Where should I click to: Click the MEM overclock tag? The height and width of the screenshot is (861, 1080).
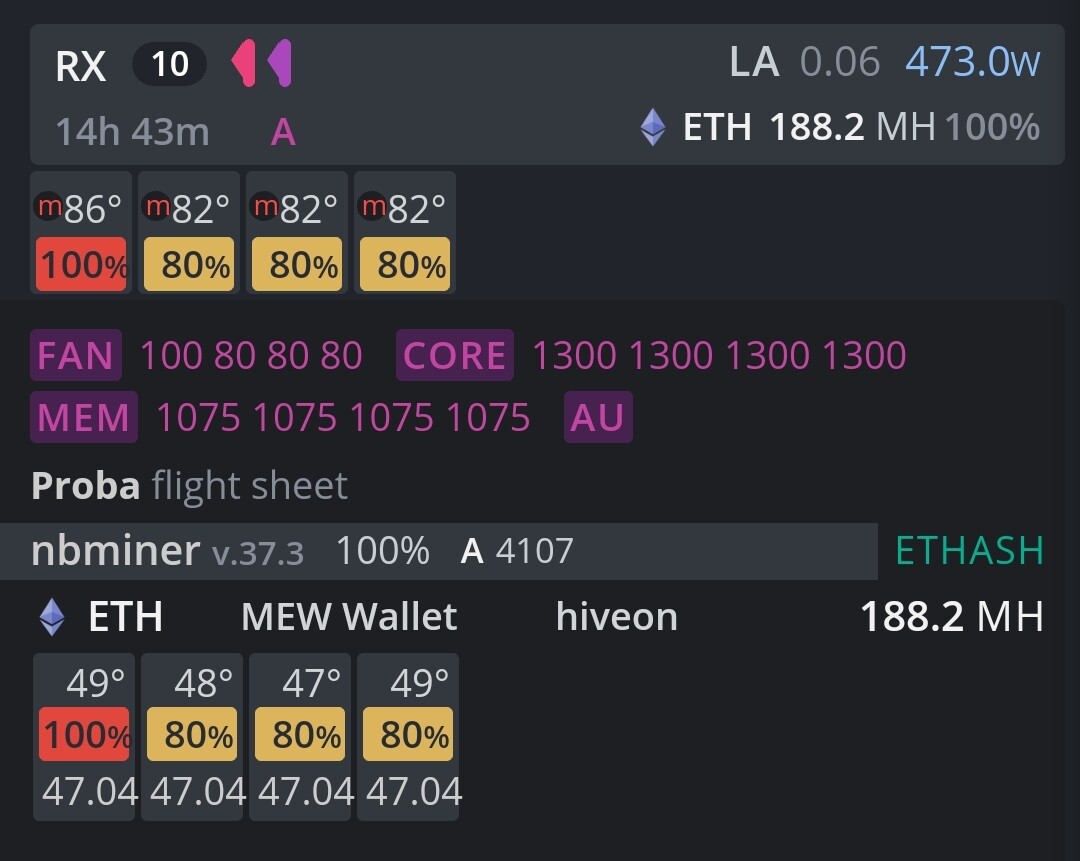point(83,417)
